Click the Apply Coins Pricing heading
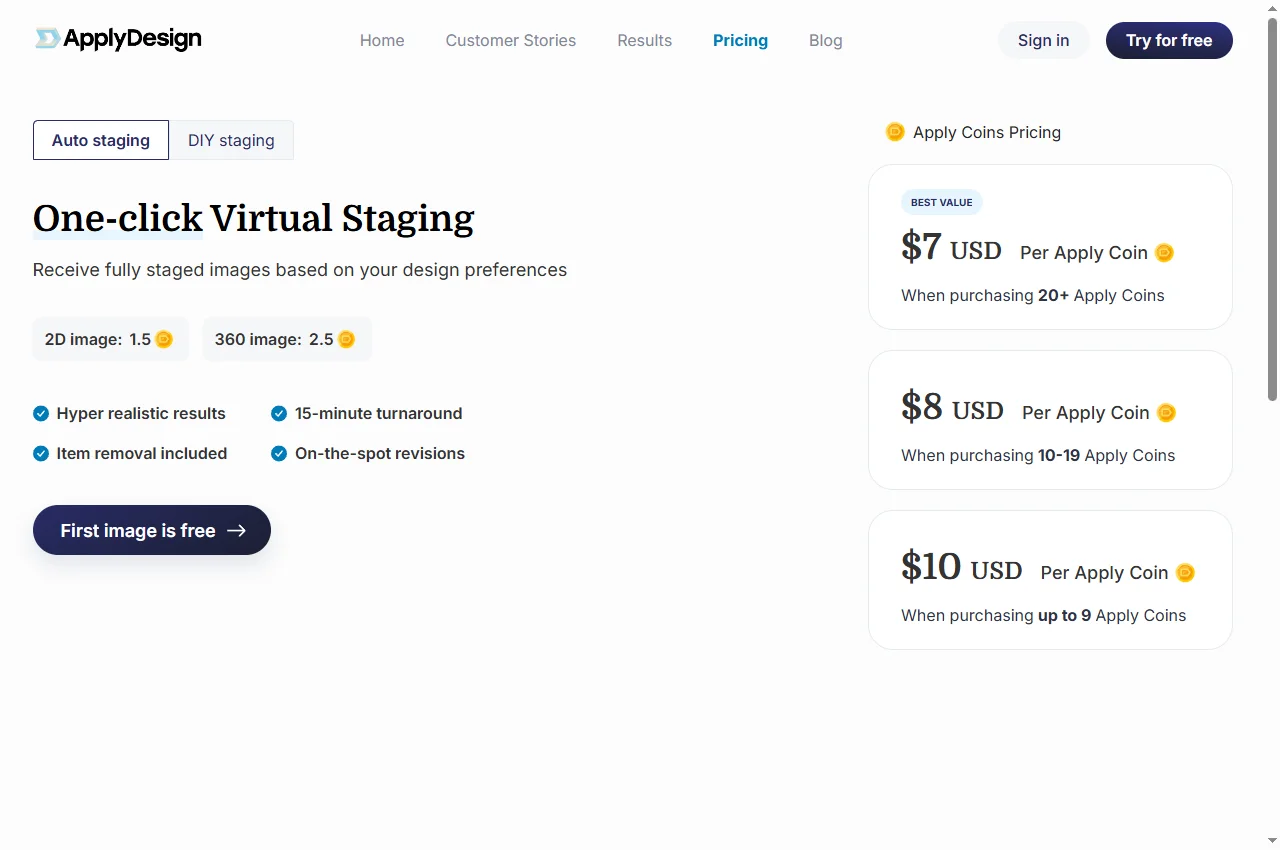The height and width of the screenshot is (850, 1280). point(987,132)
